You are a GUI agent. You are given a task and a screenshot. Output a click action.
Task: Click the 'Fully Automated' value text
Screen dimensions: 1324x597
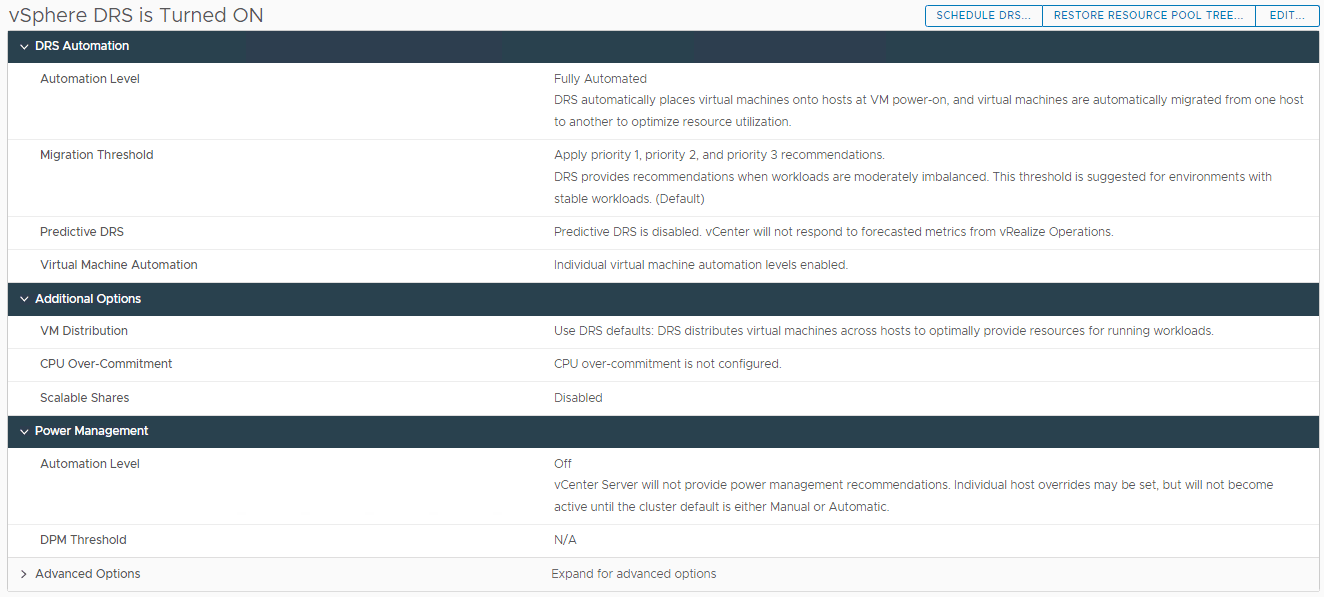[600, 79]
